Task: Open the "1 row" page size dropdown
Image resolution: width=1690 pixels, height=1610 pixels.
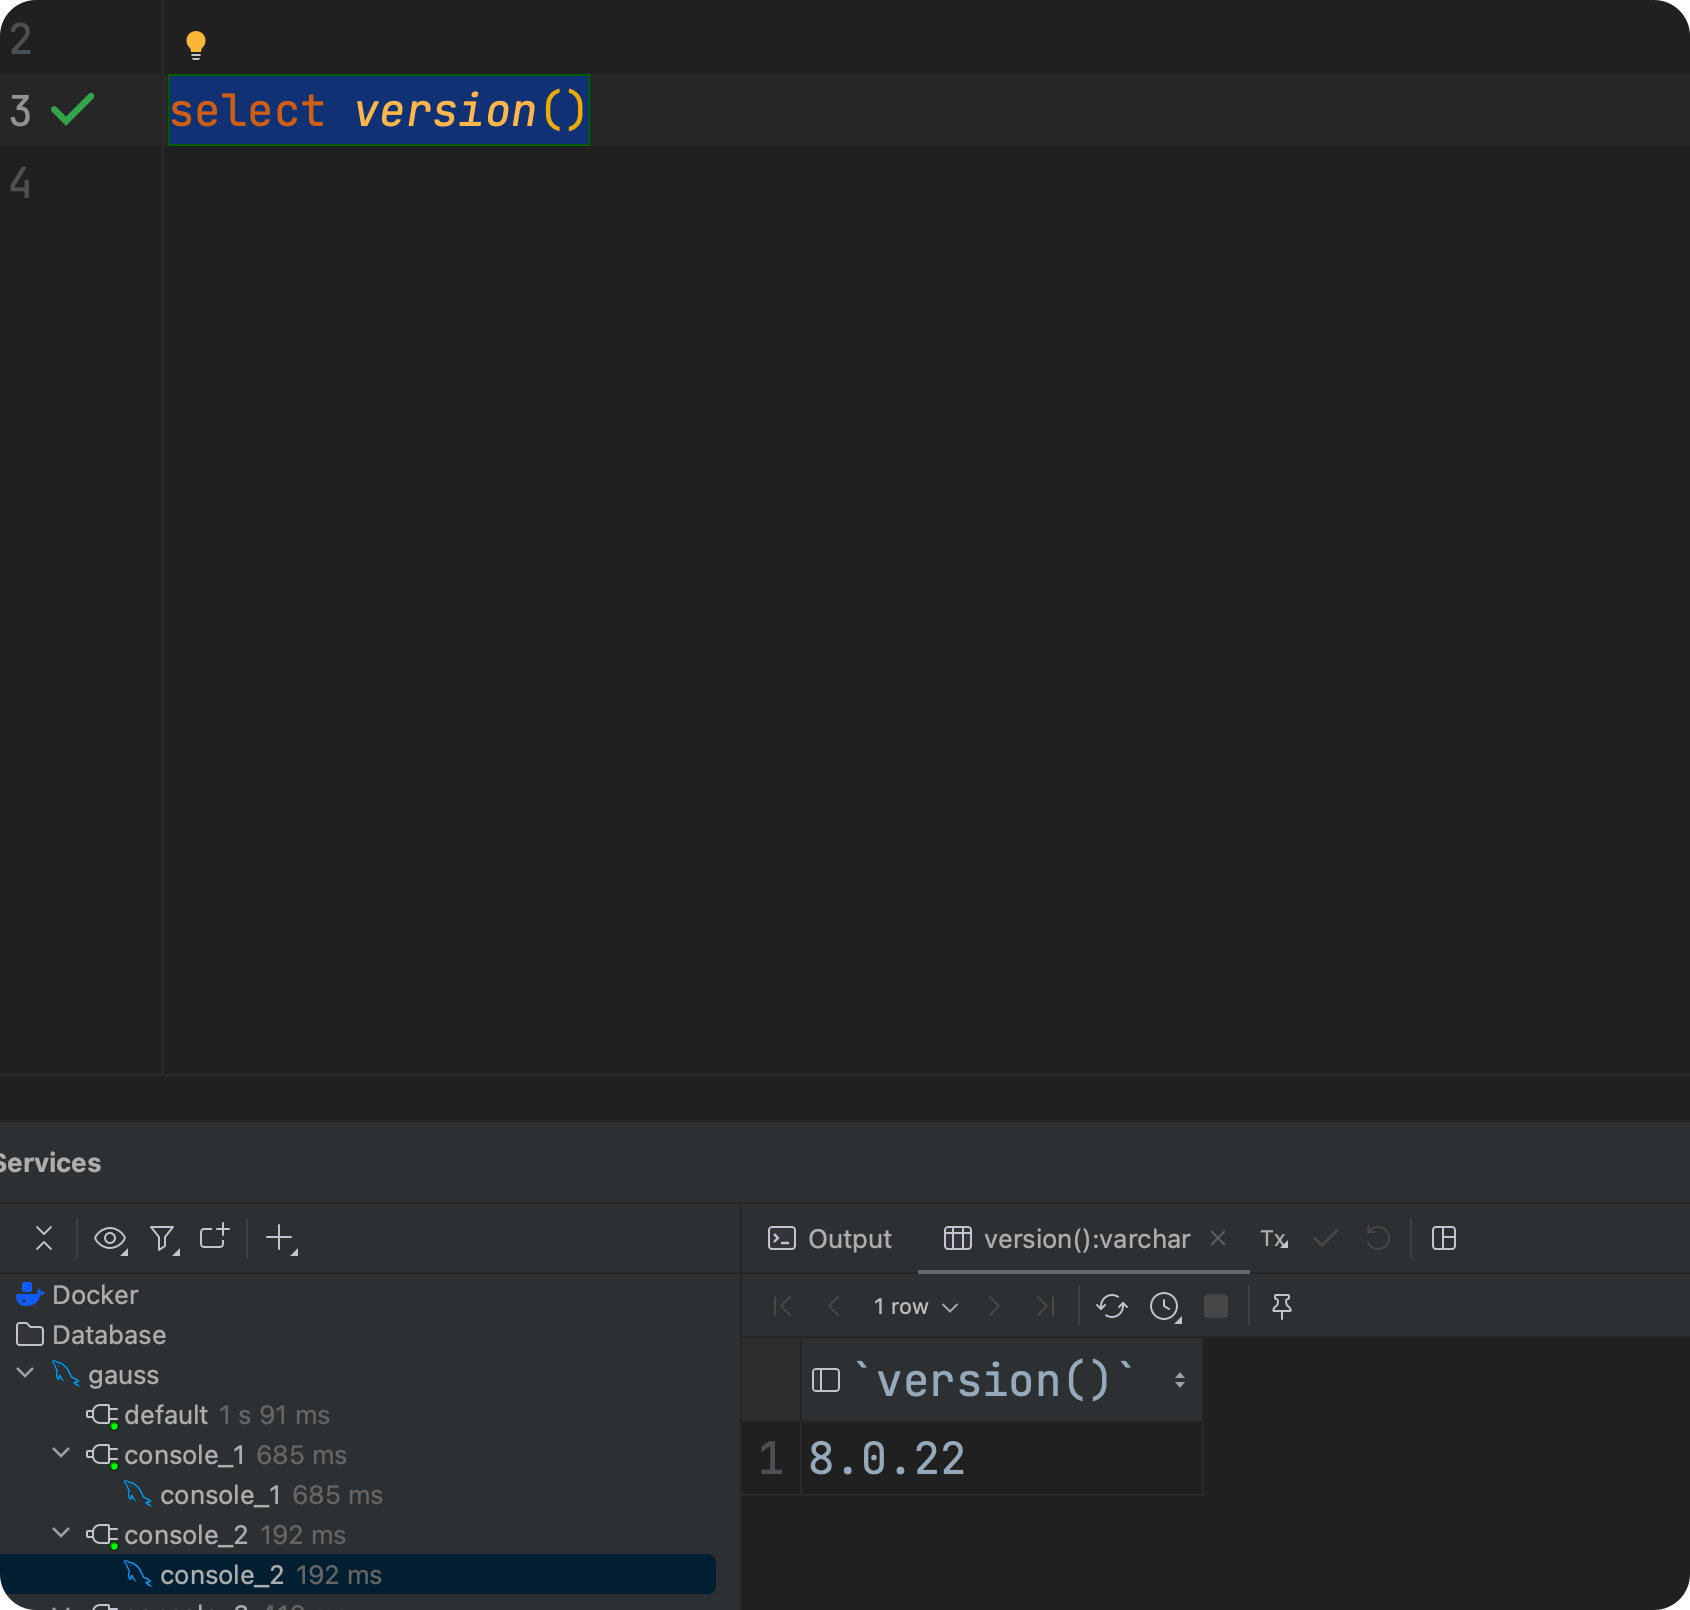Action: tap(915, 1306)
